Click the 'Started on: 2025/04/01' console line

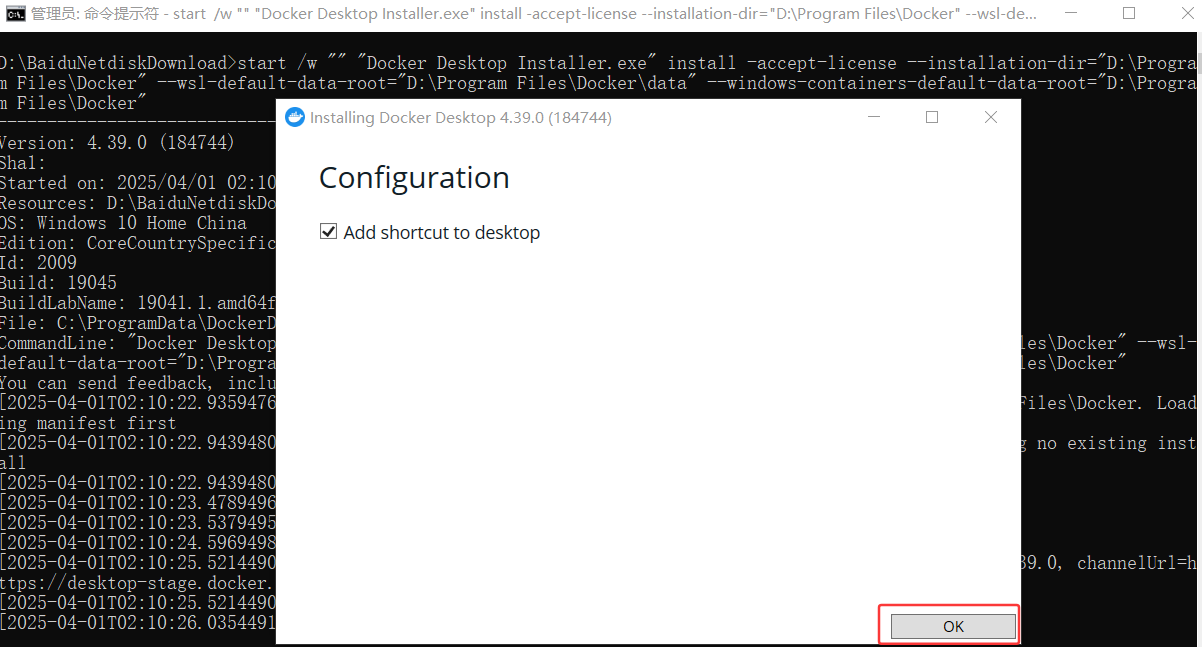pyautogui.click(x=137, y=183)
